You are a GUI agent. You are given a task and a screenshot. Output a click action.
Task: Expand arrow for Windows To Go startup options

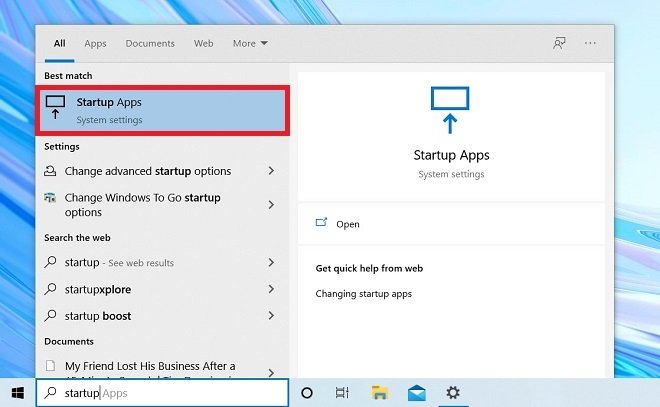point(271,205)
